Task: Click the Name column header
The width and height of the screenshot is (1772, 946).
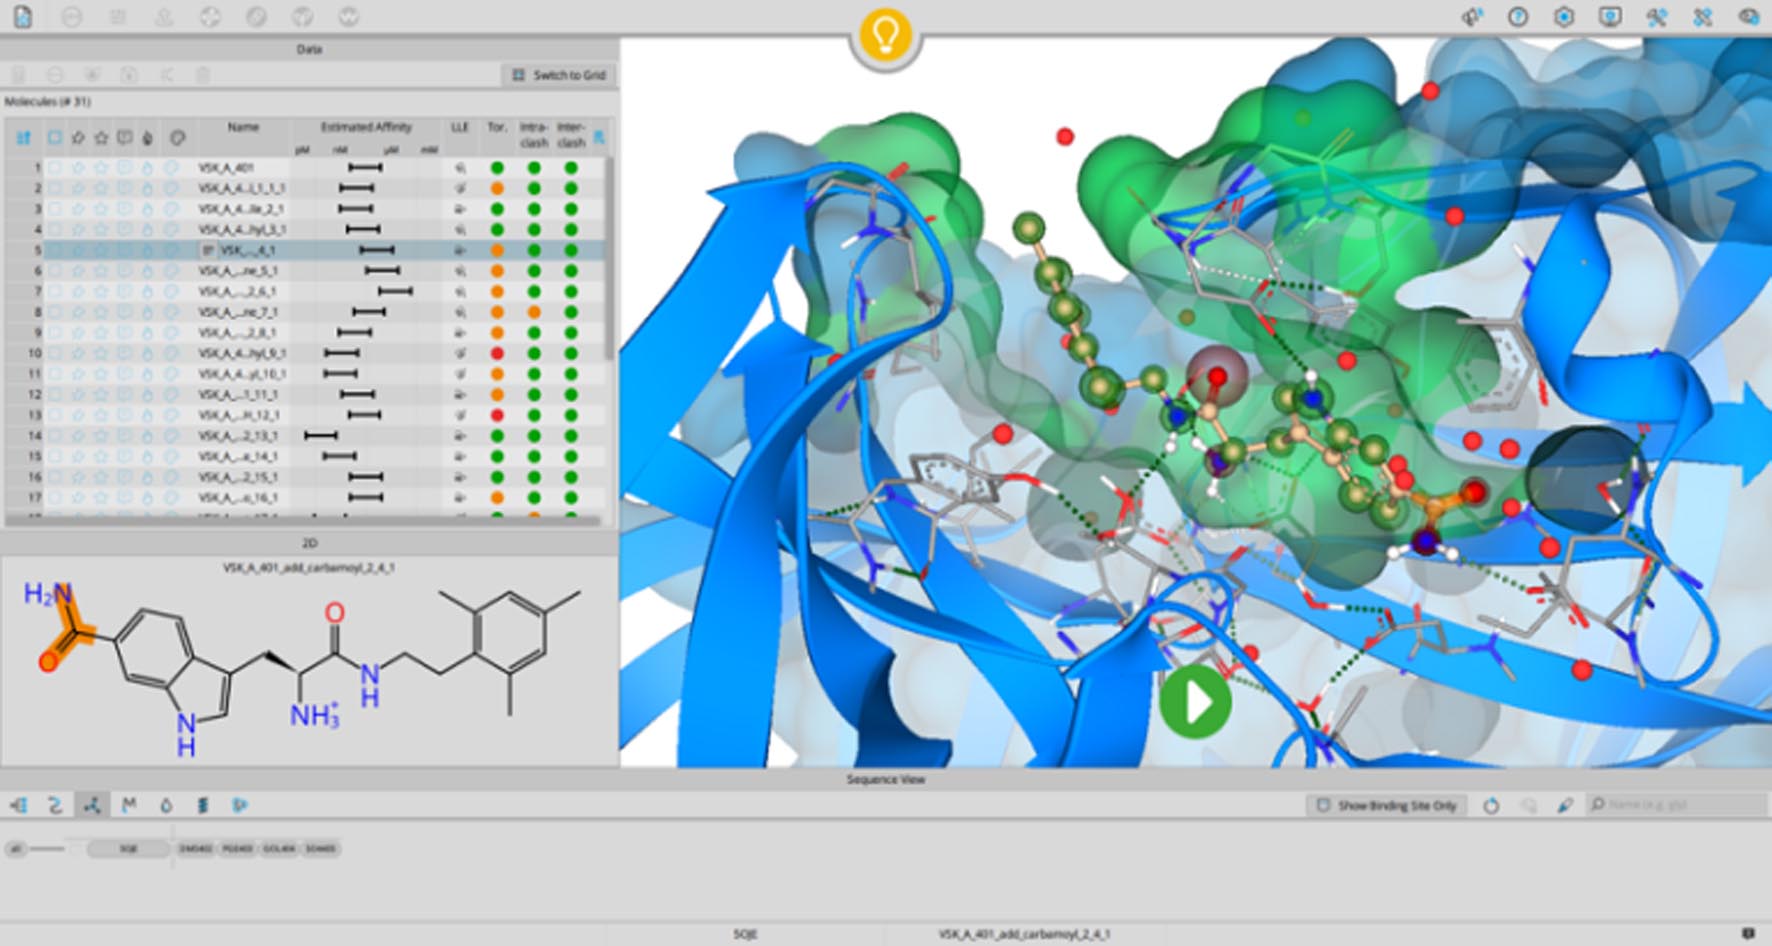Action: [x=243, y=128]
